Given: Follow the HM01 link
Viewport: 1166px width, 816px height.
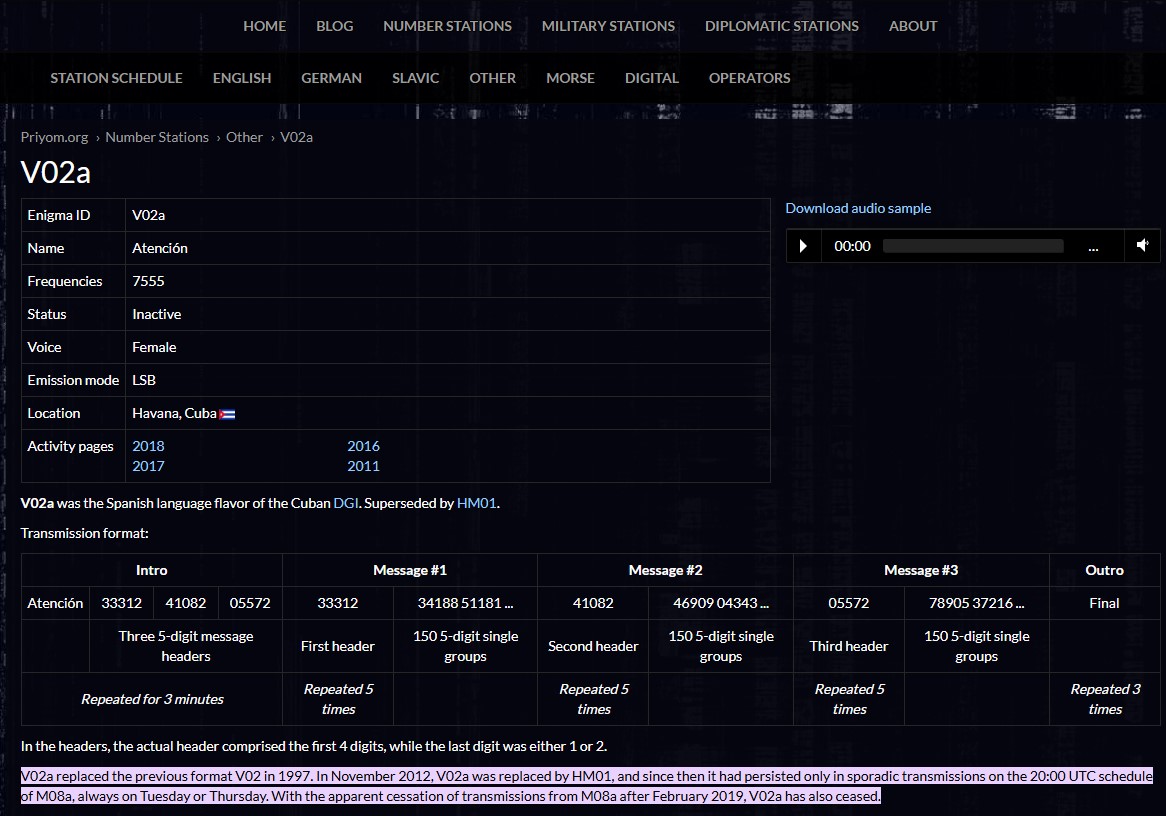Looking at the screenshot, I should [x=476, y=503].
